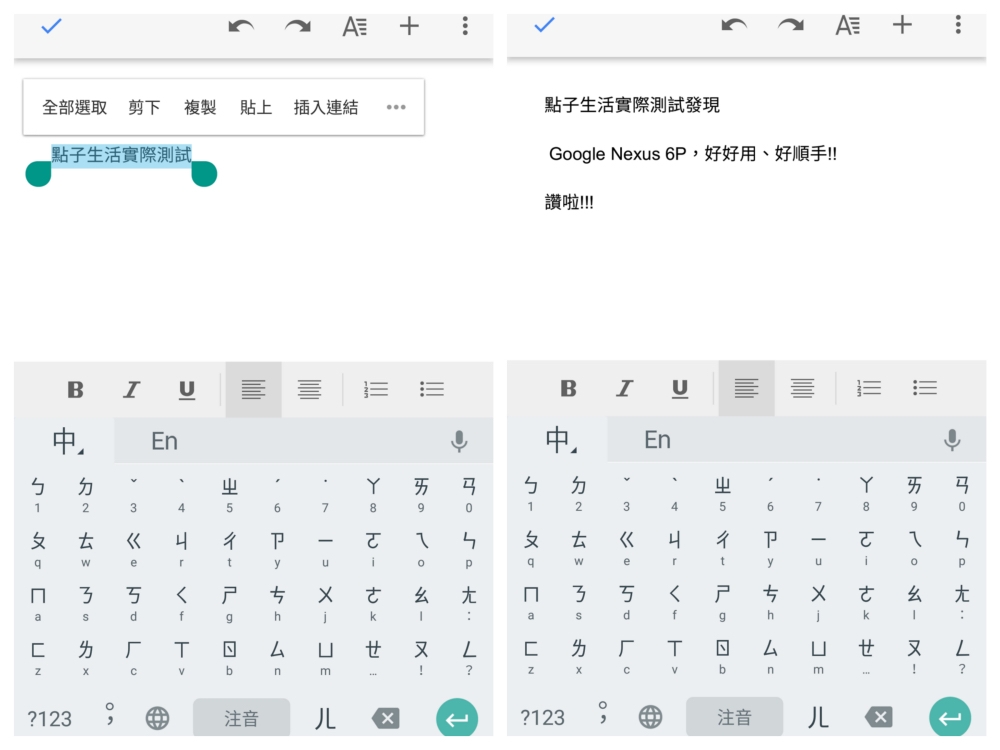1000x750 pixels.
Task: Tap the blue checkmark in left screen
Action: (51, 26)
